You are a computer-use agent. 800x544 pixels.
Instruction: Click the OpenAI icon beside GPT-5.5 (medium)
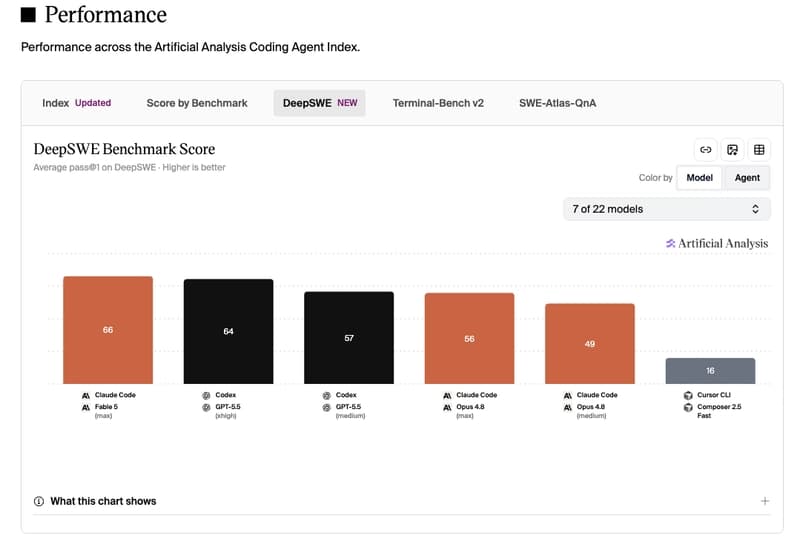pos(327,407)
